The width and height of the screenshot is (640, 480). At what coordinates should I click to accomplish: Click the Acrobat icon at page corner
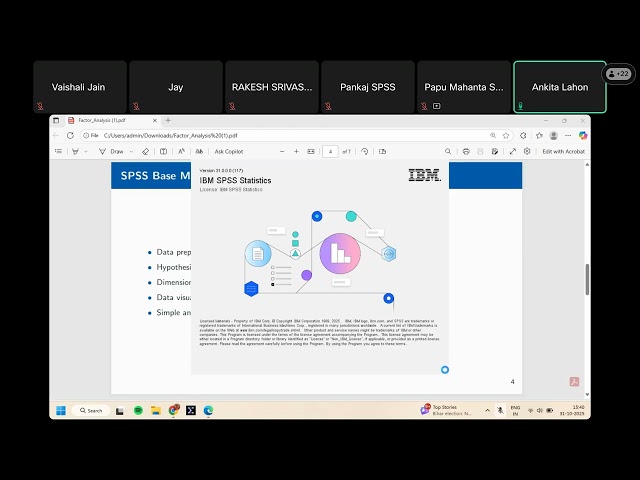coord(574,382)
